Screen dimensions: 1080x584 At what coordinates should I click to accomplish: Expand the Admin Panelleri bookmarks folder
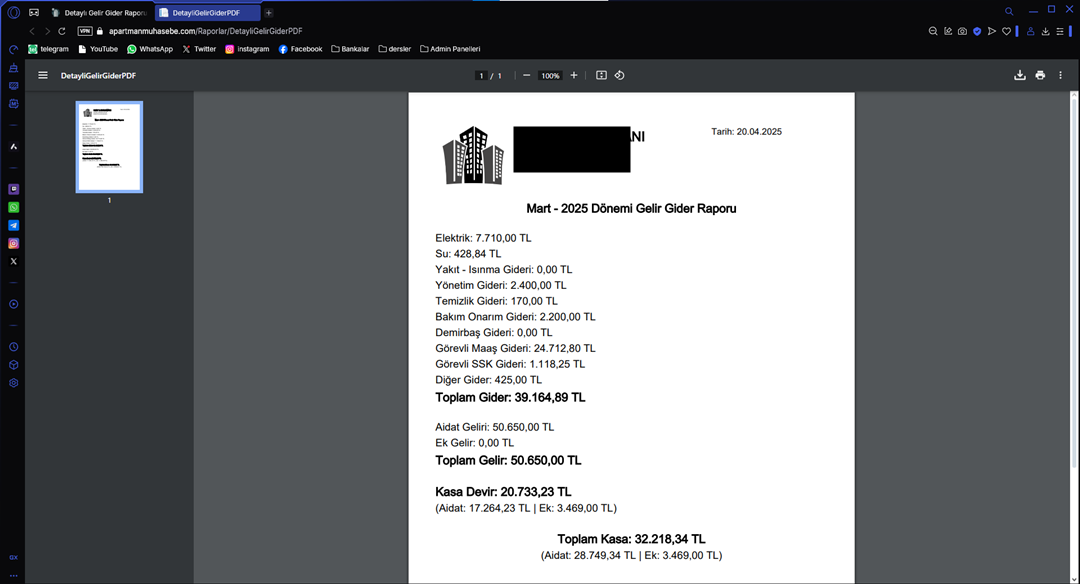coord(450,49)
